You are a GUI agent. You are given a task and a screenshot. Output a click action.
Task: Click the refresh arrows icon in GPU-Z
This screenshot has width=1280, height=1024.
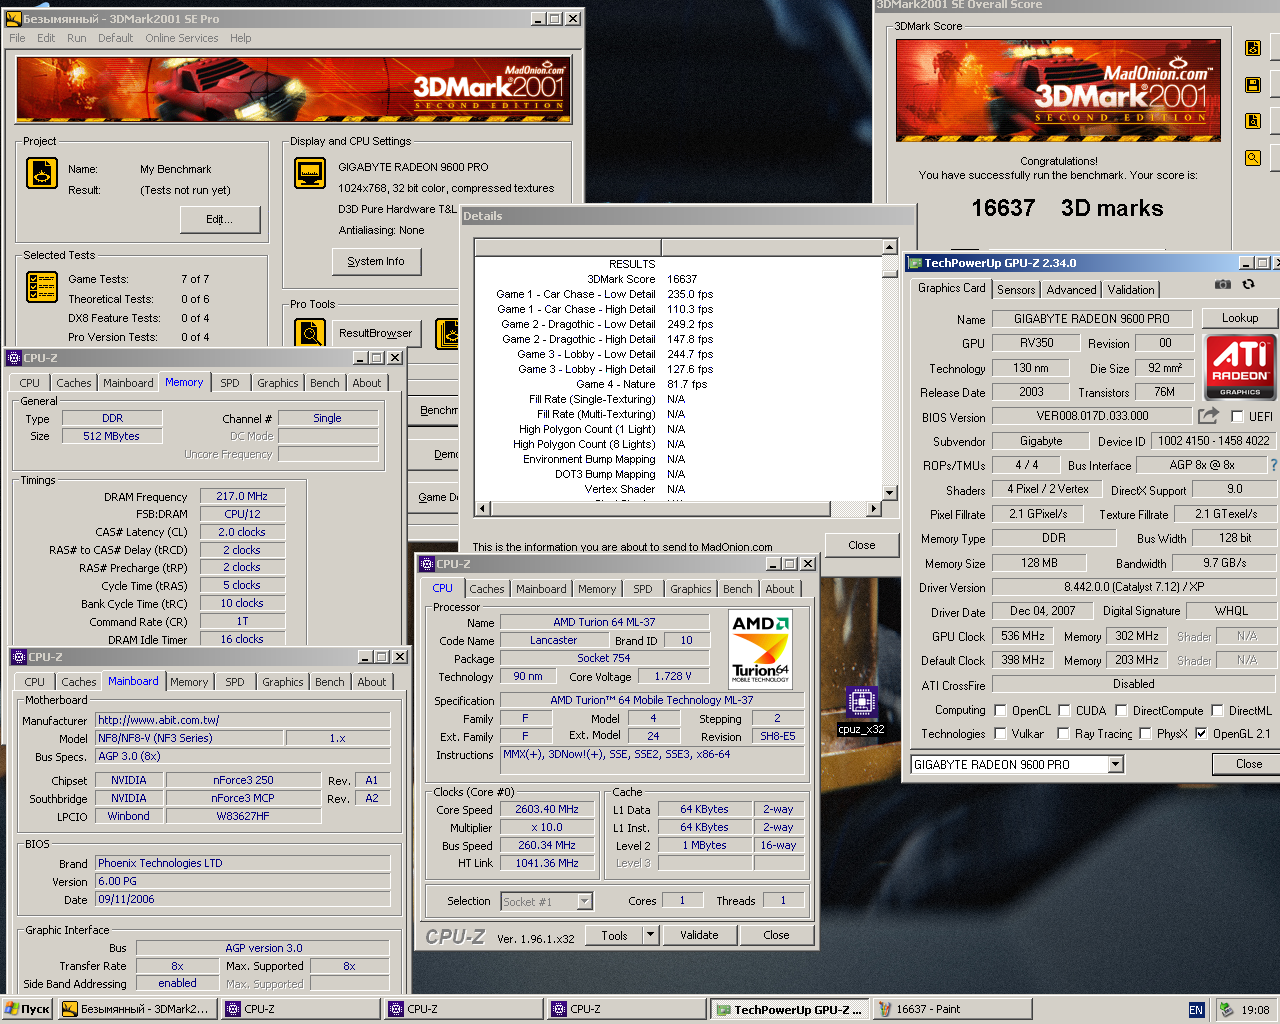pos(1248,285)
